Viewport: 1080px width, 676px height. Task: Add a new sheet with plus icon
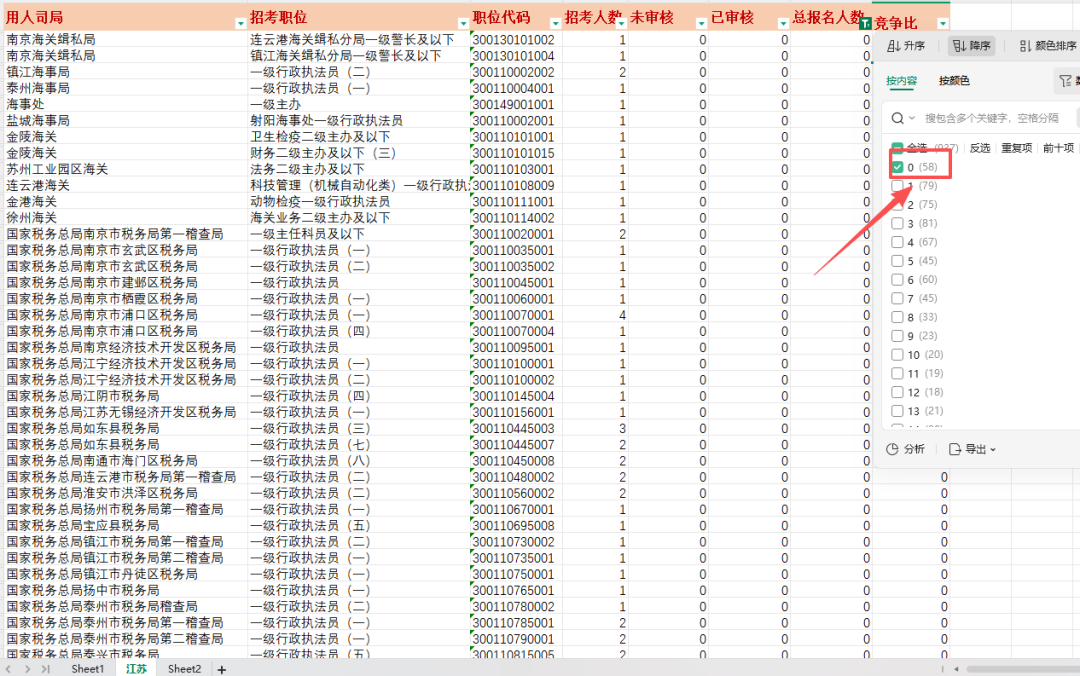click(x=222, y=669)
